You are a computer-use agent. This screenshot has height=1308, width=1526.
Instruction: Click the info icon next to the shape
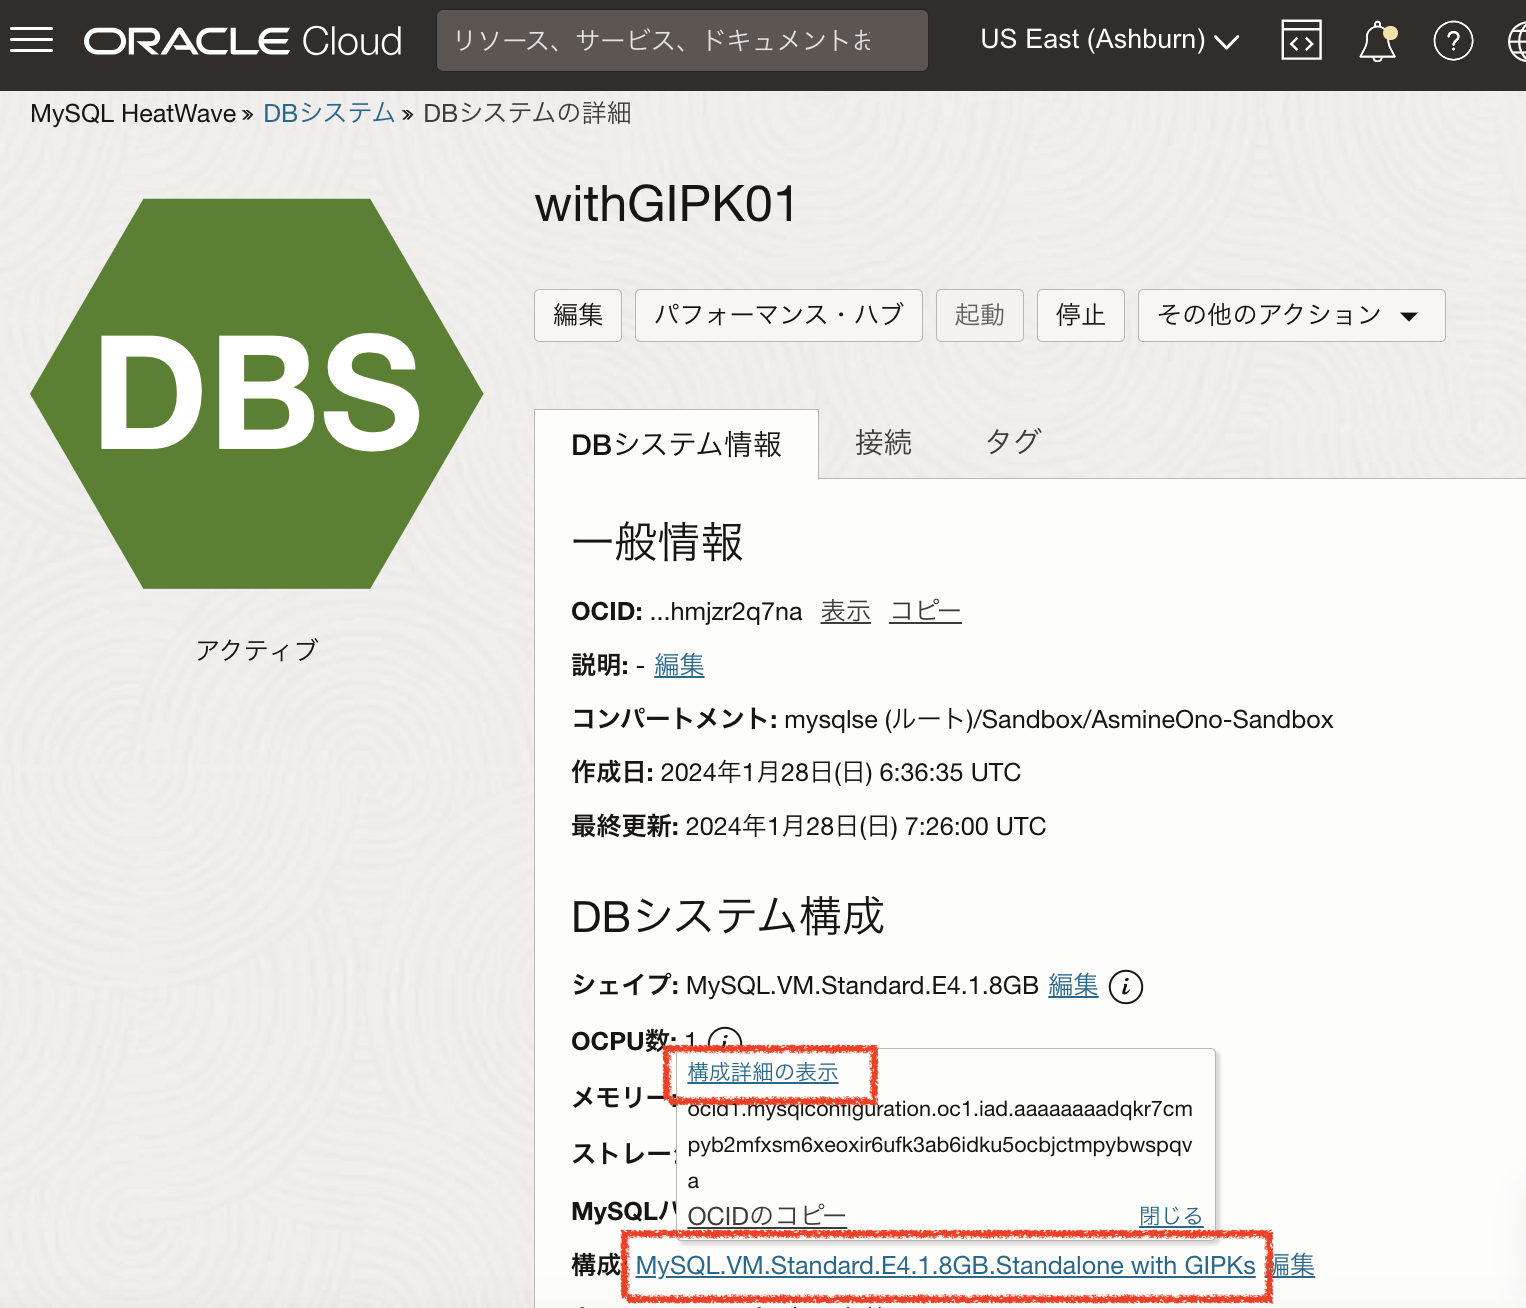click(1126, 986)
